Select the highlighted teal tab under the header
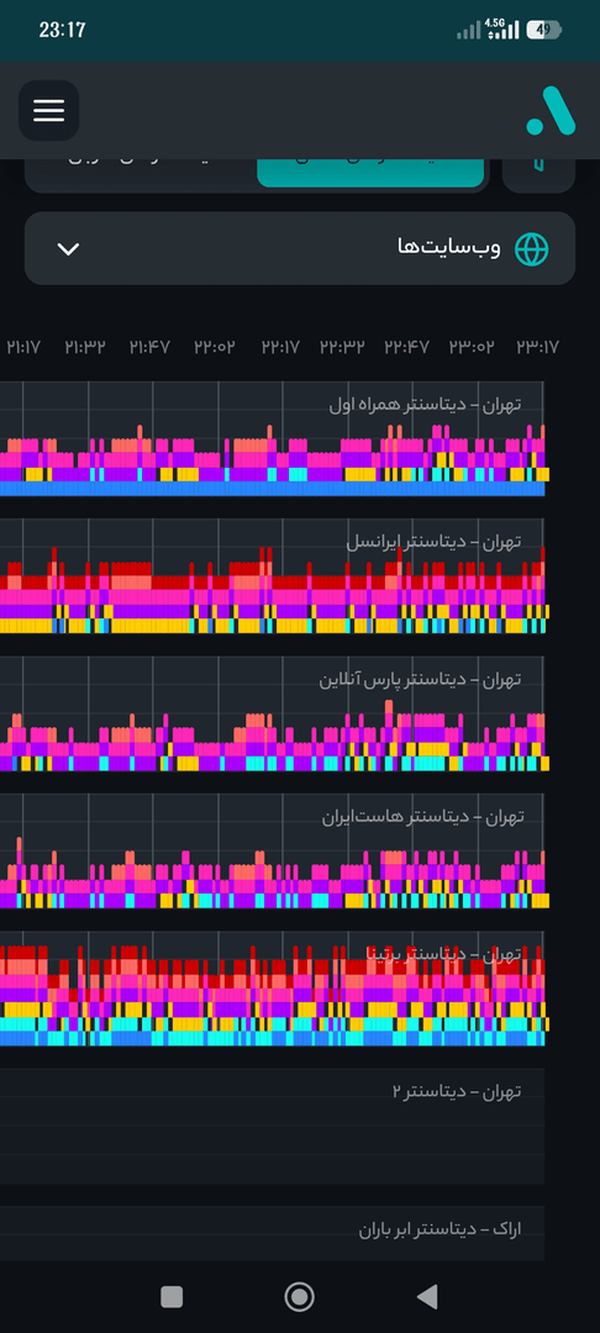This screenshot has height=1333, width=600. [372, 173]
